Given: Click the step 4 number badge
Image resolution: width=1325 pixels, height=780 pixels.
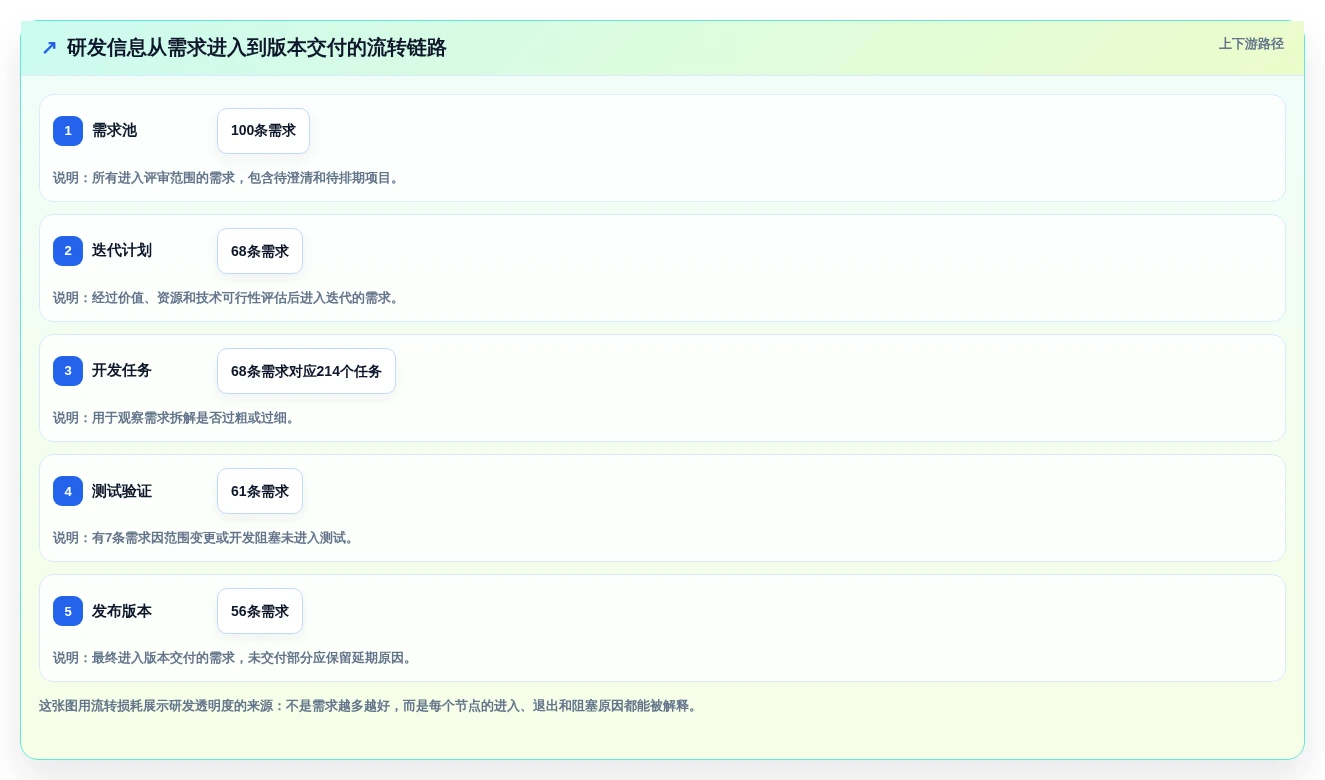Looking at the screenshot, I should (x=68, y=491).
